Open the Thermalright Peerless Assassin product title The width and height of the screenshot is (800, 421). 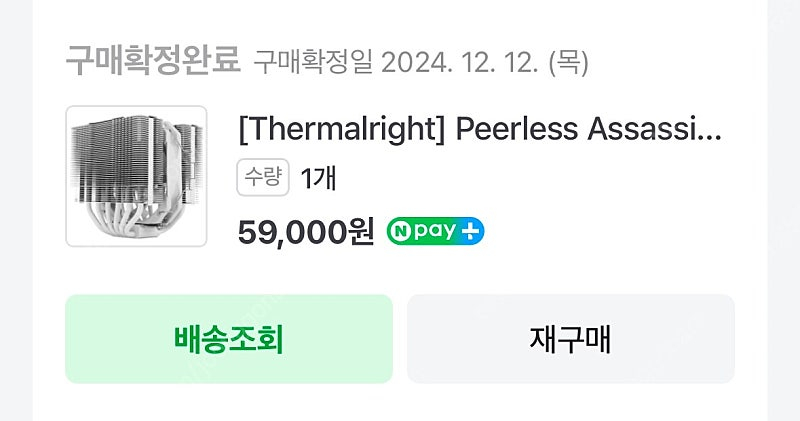pos(479,129)
